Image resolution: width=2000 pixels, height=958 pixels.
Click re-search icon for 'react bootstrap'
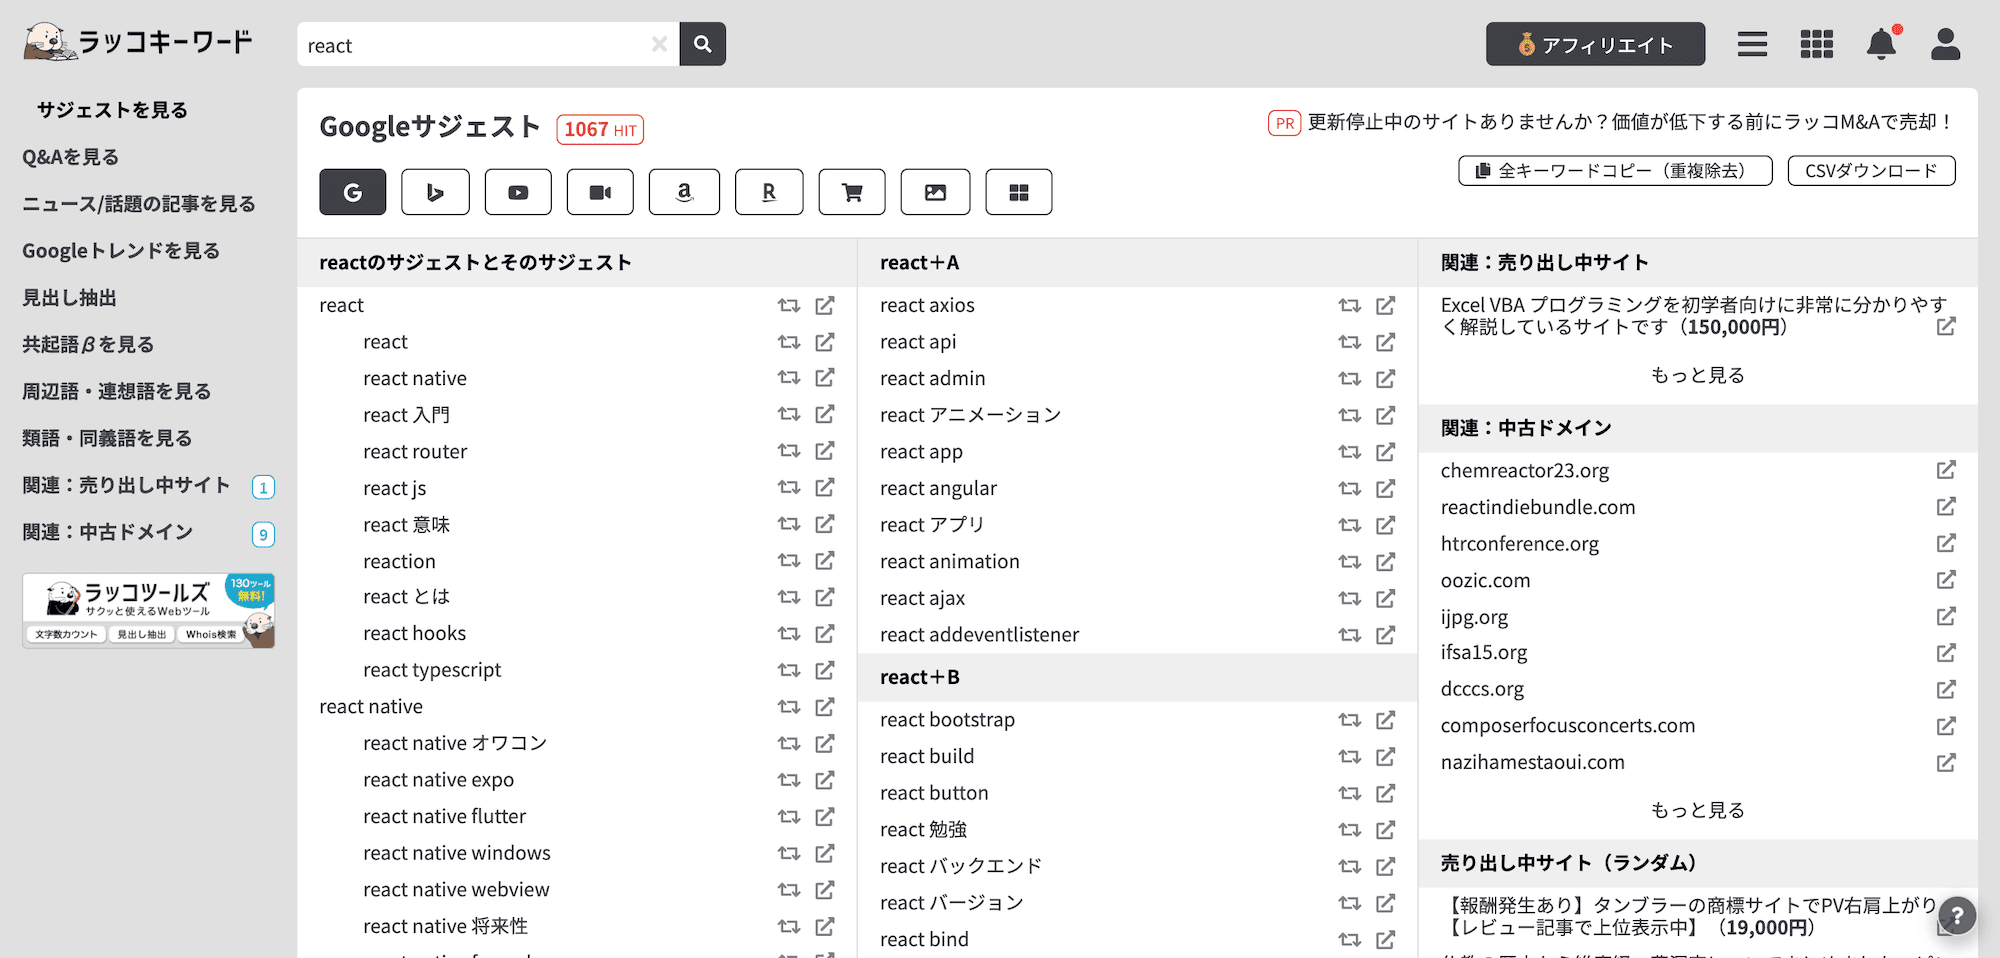tap(1350, 720)
